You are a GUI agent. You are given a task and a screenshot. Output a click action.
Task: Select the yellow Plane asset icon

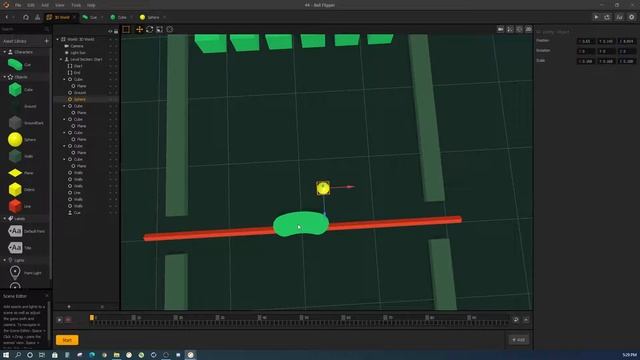point(15,173)
